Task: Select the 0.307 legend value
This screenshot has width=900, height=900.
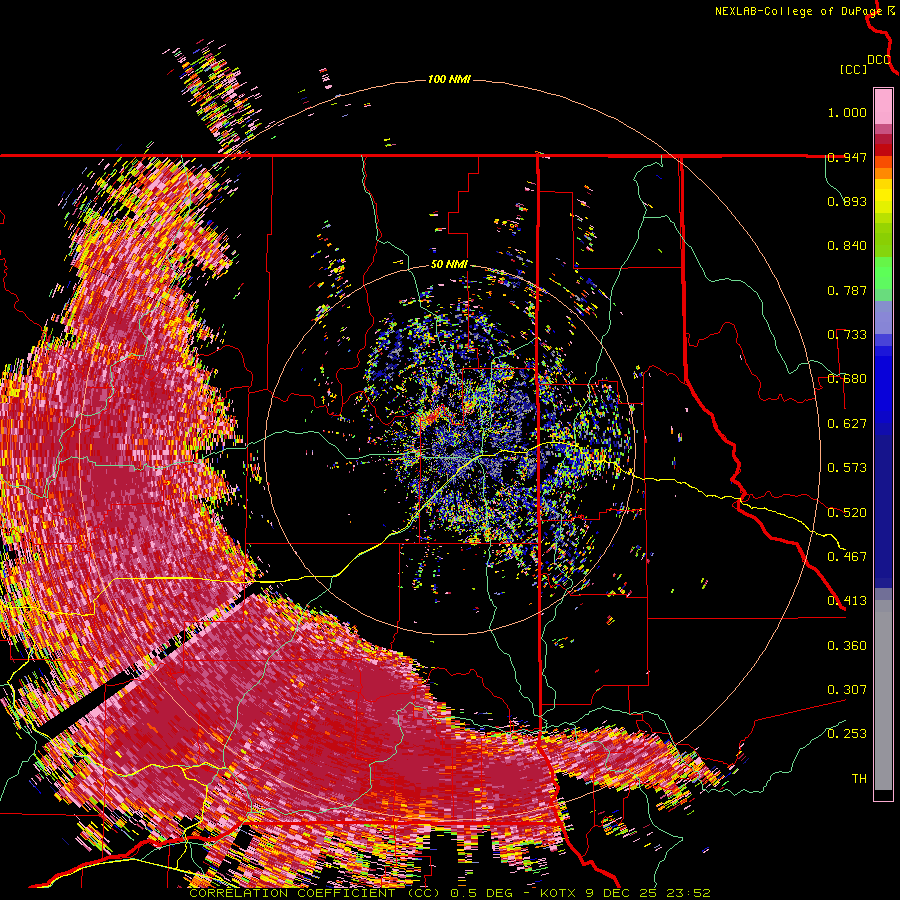Action: pos(847,689)
